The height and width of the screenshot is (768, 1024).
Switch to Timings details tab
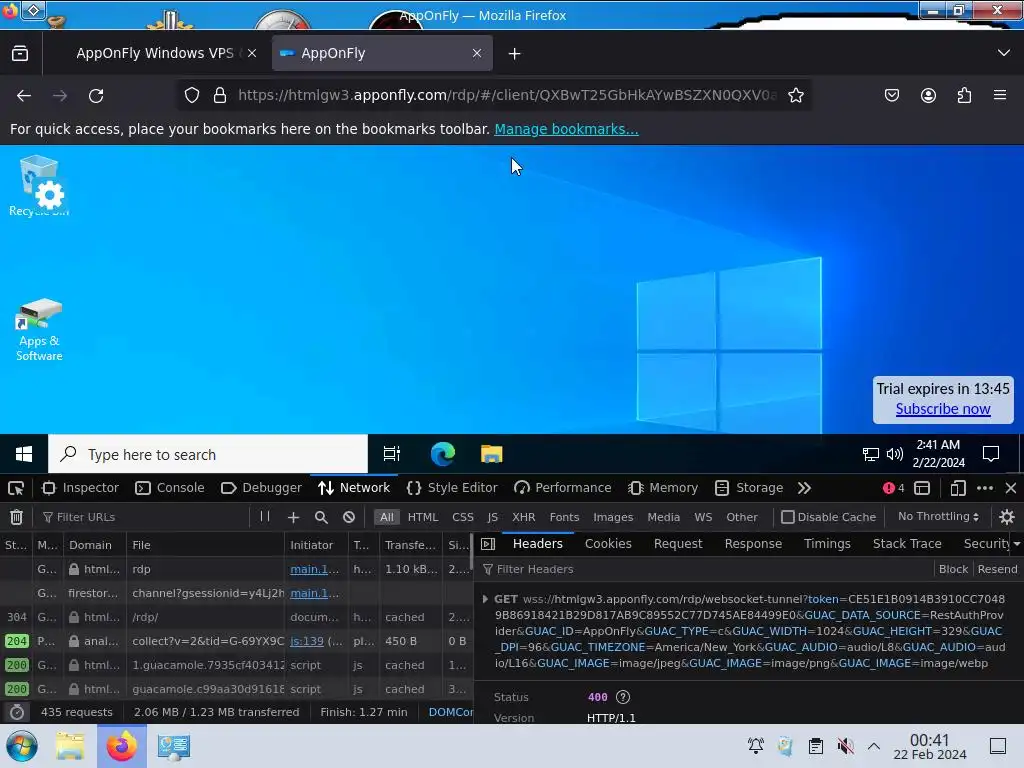click(827, 544)
